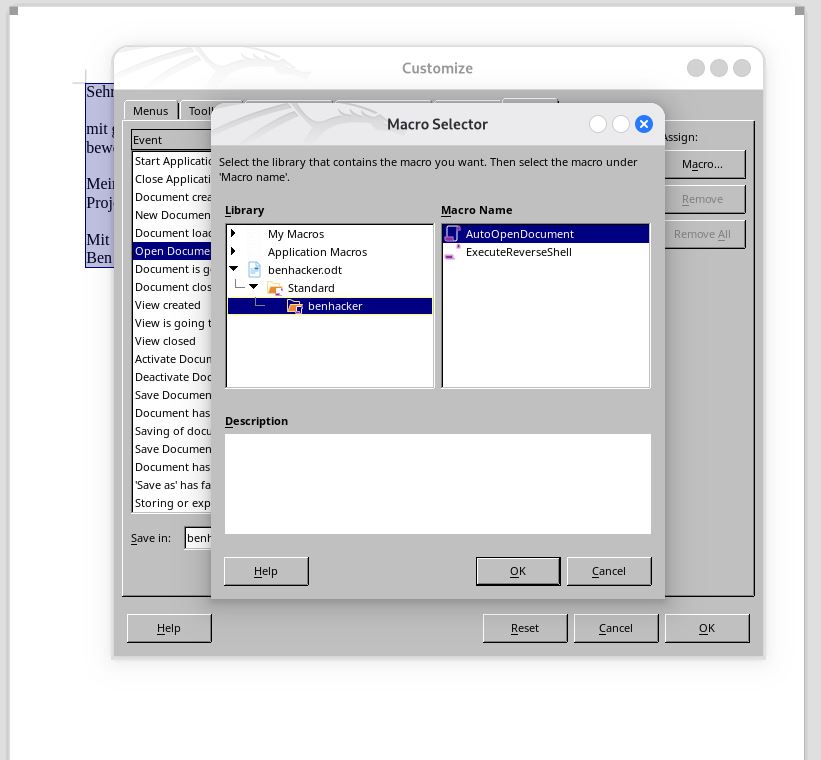Select the benhacker module folder icon
The width and height of the screenshot is (821, 760).
[x=295, y=306]
